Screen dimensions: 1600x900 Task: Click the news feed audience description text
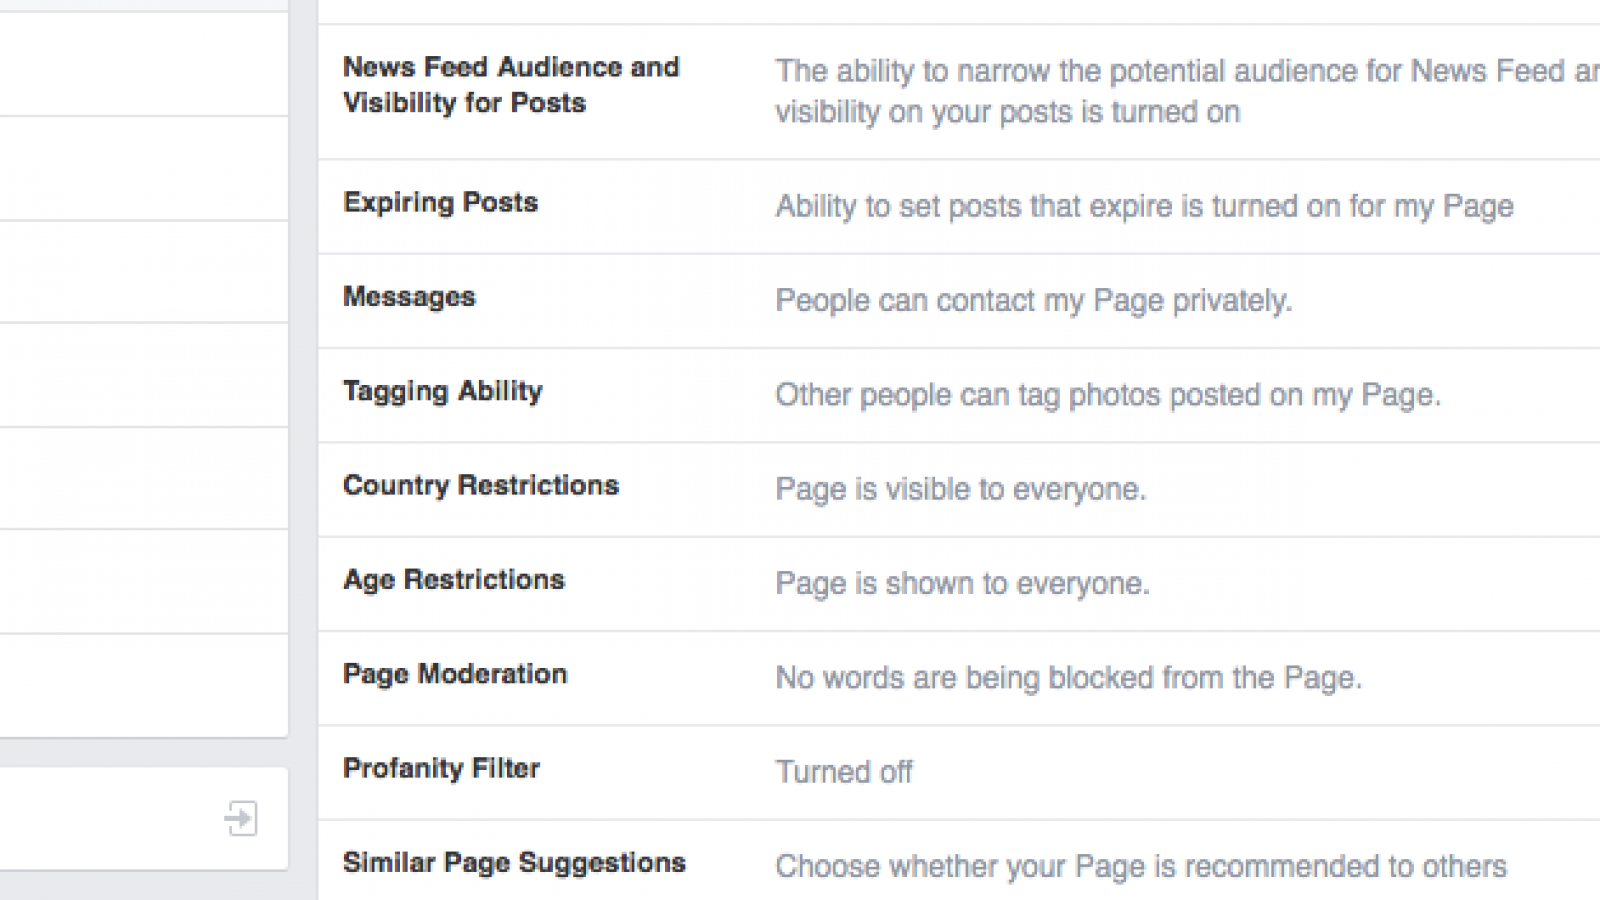(1188, 91)
